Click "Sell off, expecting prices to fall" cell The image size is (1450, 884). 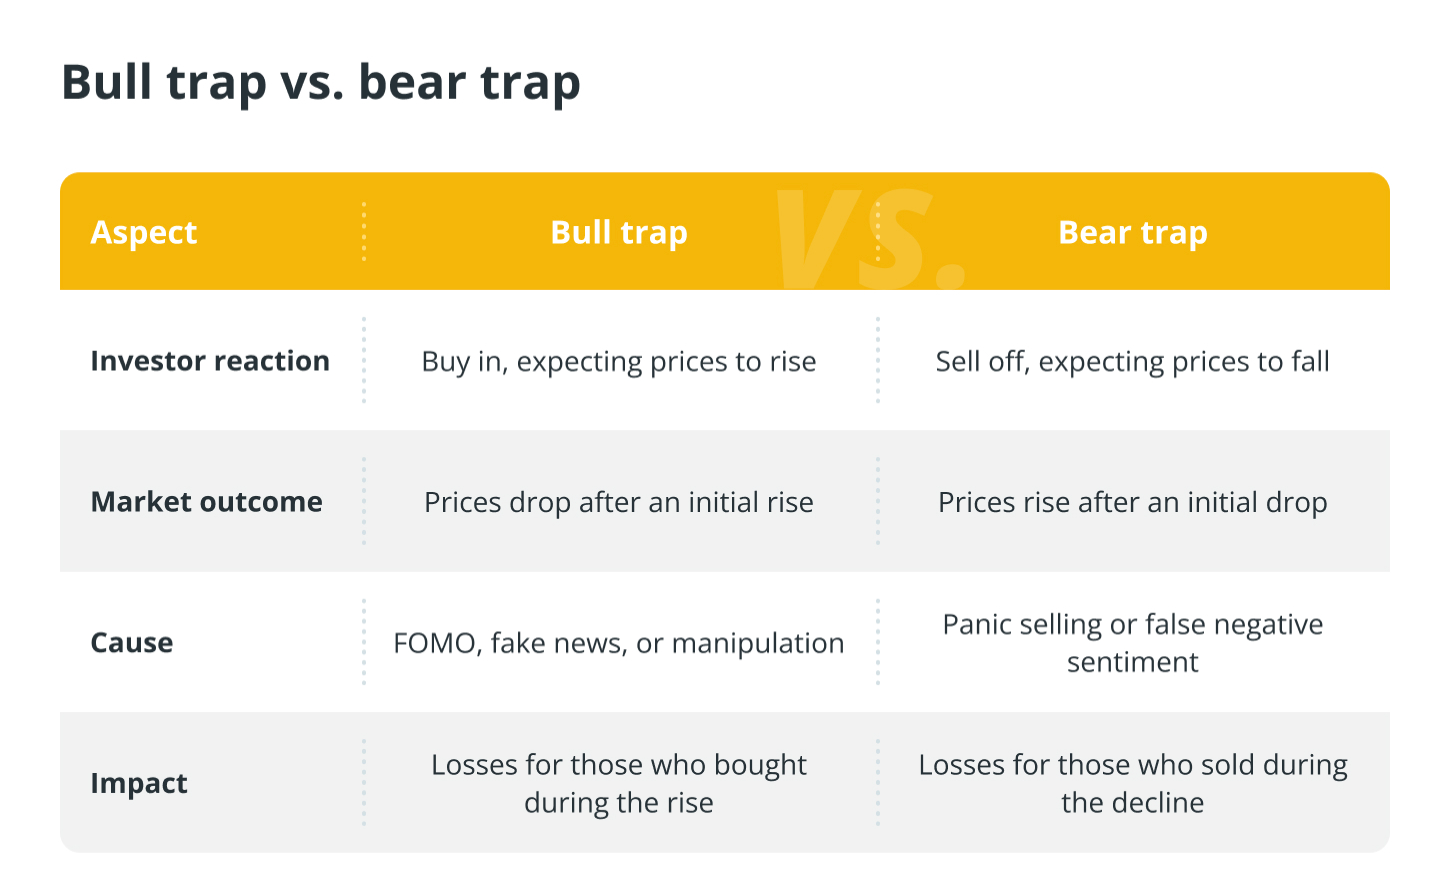tap(1132, 361)
